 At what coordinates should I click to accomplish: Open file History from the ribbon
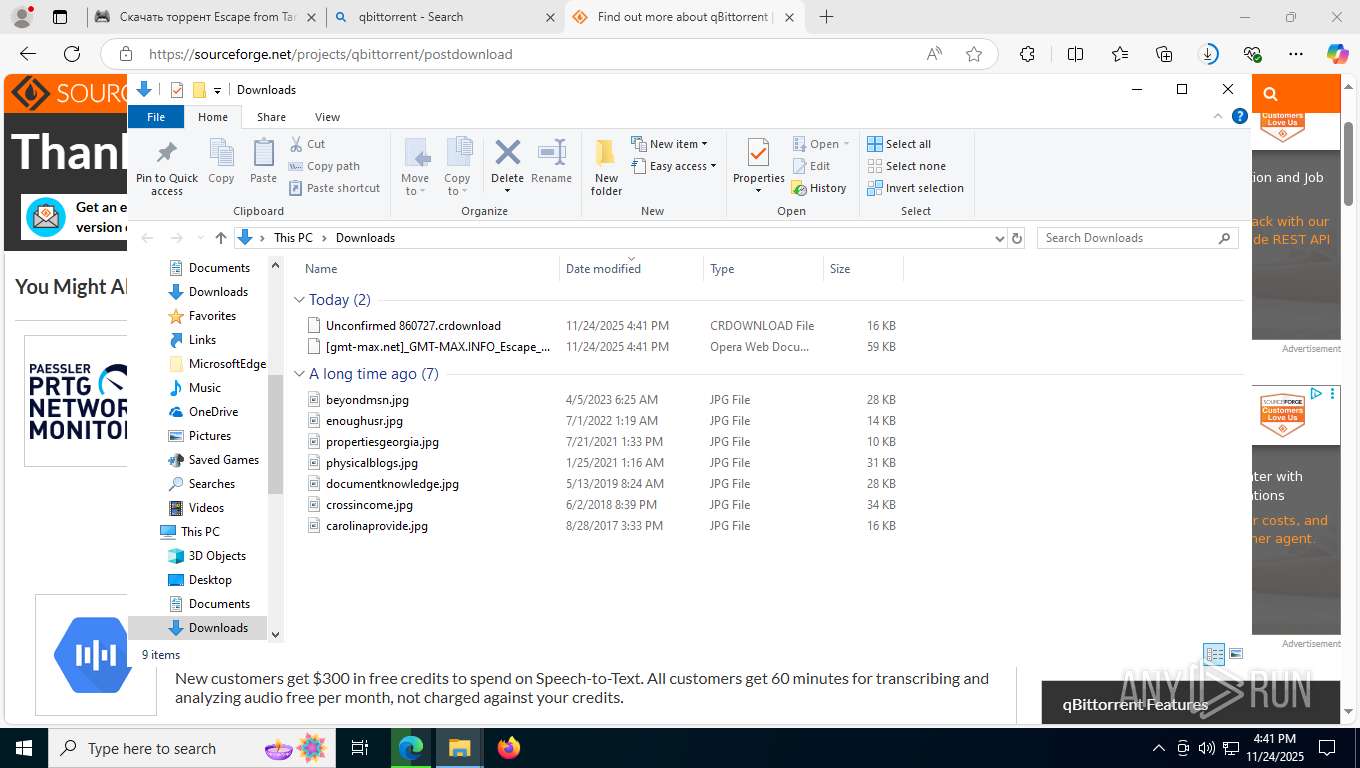[x=818, y=188]
